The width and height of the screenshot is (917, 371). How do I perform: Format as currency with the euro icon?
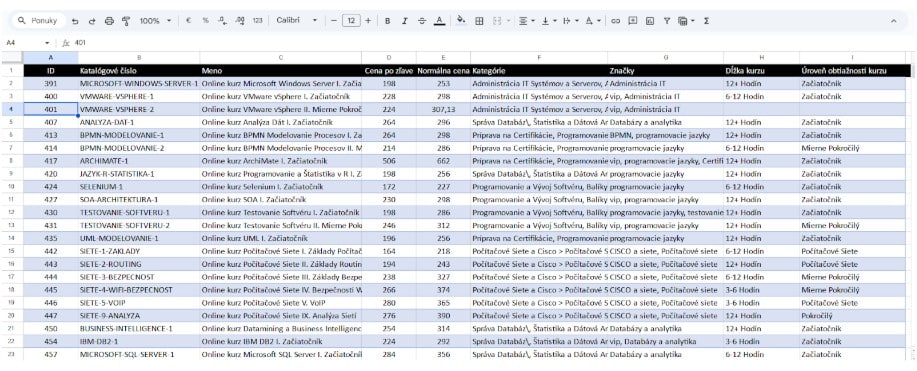click(x=188, y=20)
